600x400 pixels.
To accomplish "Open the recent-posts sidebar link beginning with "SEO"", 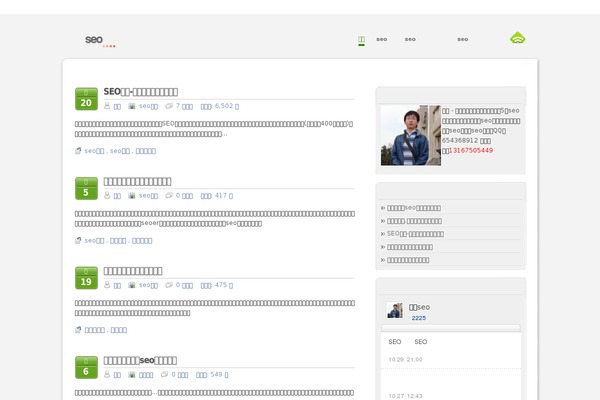I will coord(415,234).
